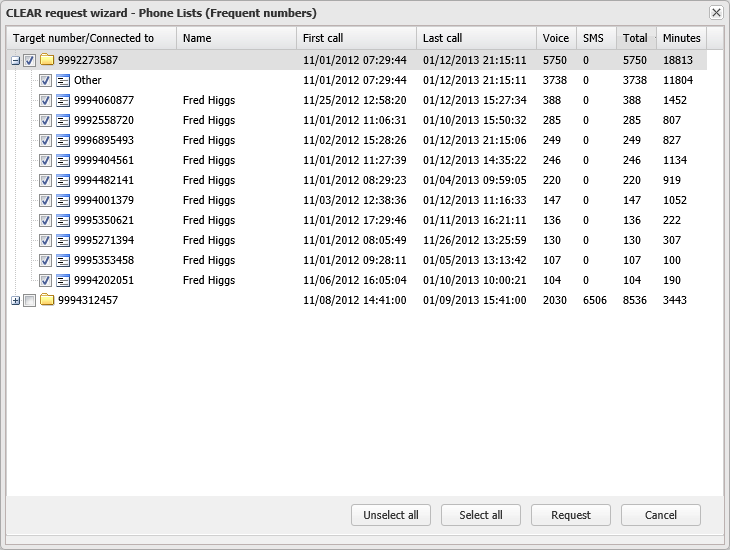
Task: Close the Phone Lists wizard dialog
Action: [x=715, y=13]
